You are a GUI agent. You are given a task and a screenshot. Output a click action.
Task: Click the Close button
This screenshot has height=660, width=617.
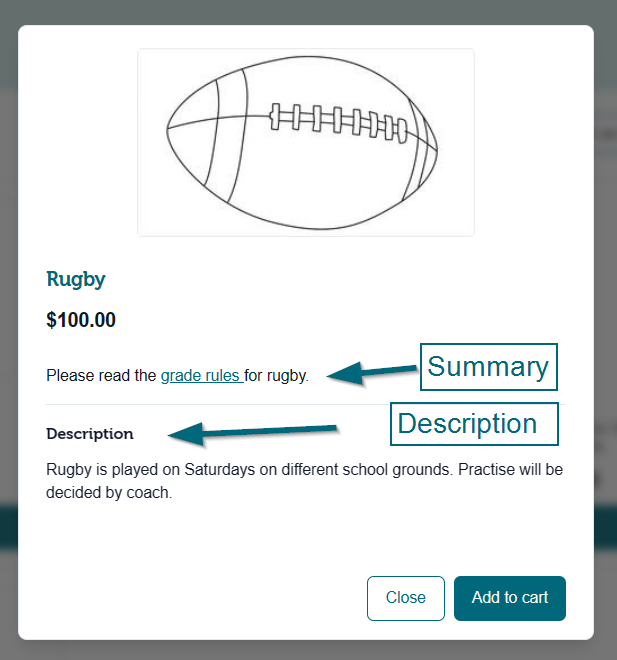click(x=406, y=598)
